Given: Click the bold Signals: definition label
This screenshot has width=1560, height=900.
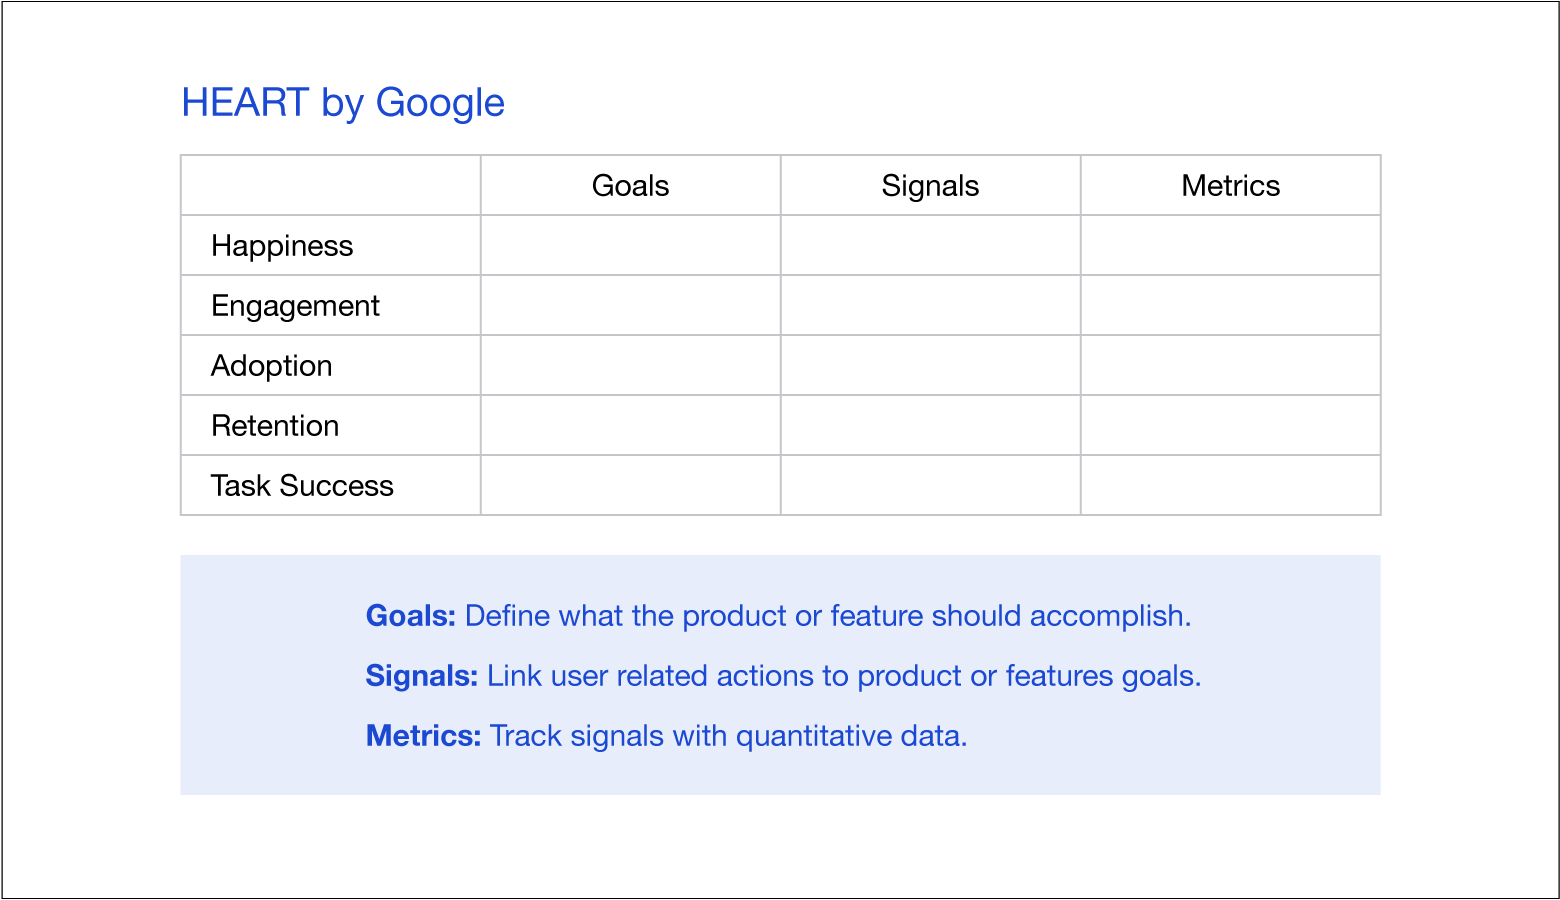Looking at the screenshot, I should [x=422, y=676].
